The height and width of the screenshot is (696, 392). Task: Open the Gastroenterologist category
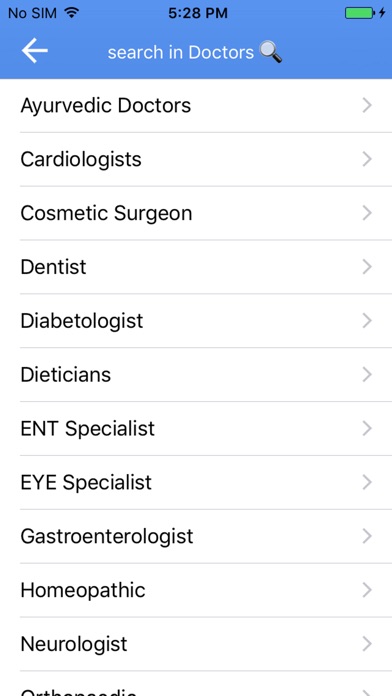click(x=196, y=536)
